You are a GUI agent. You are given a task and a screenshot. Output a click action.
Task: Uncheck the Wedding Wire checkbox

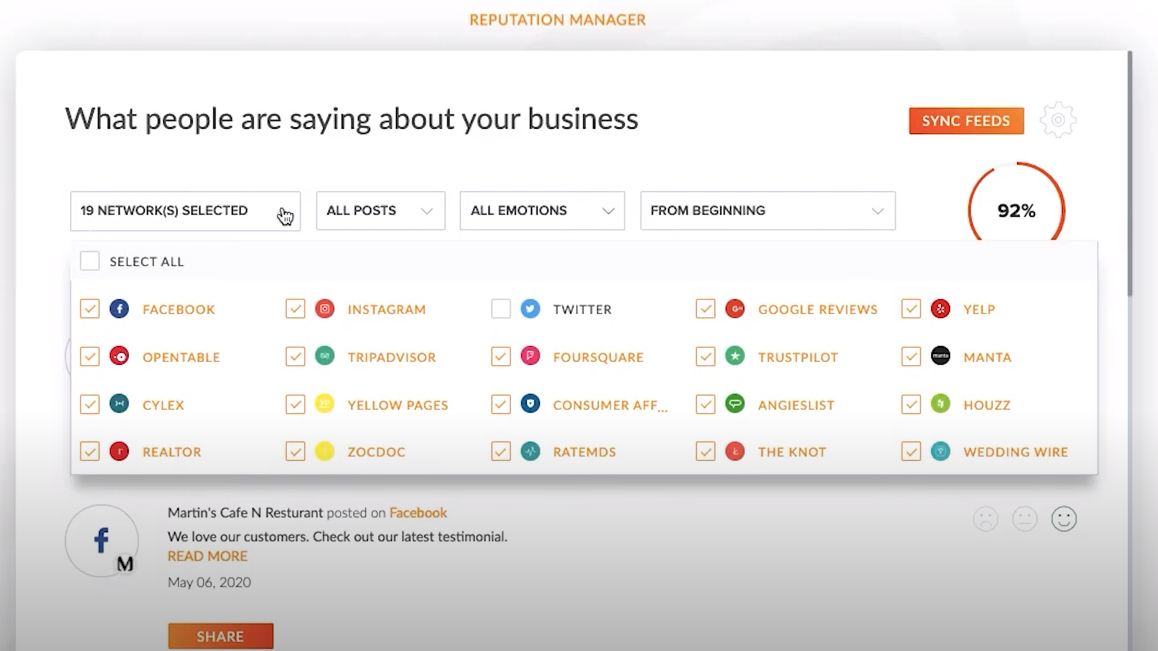coord(911,451)
